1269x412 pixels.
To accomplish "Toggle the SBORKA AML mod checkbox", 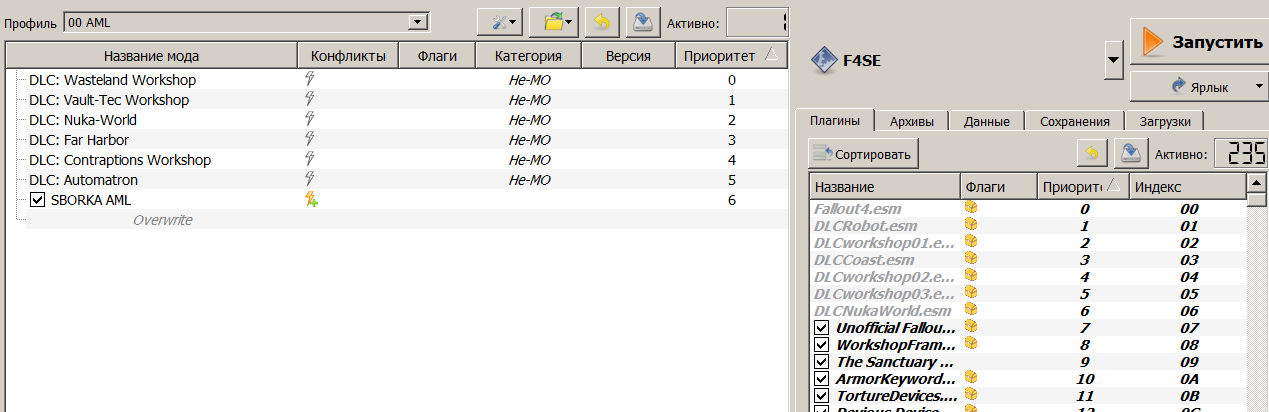I will [x=38, y=200].
